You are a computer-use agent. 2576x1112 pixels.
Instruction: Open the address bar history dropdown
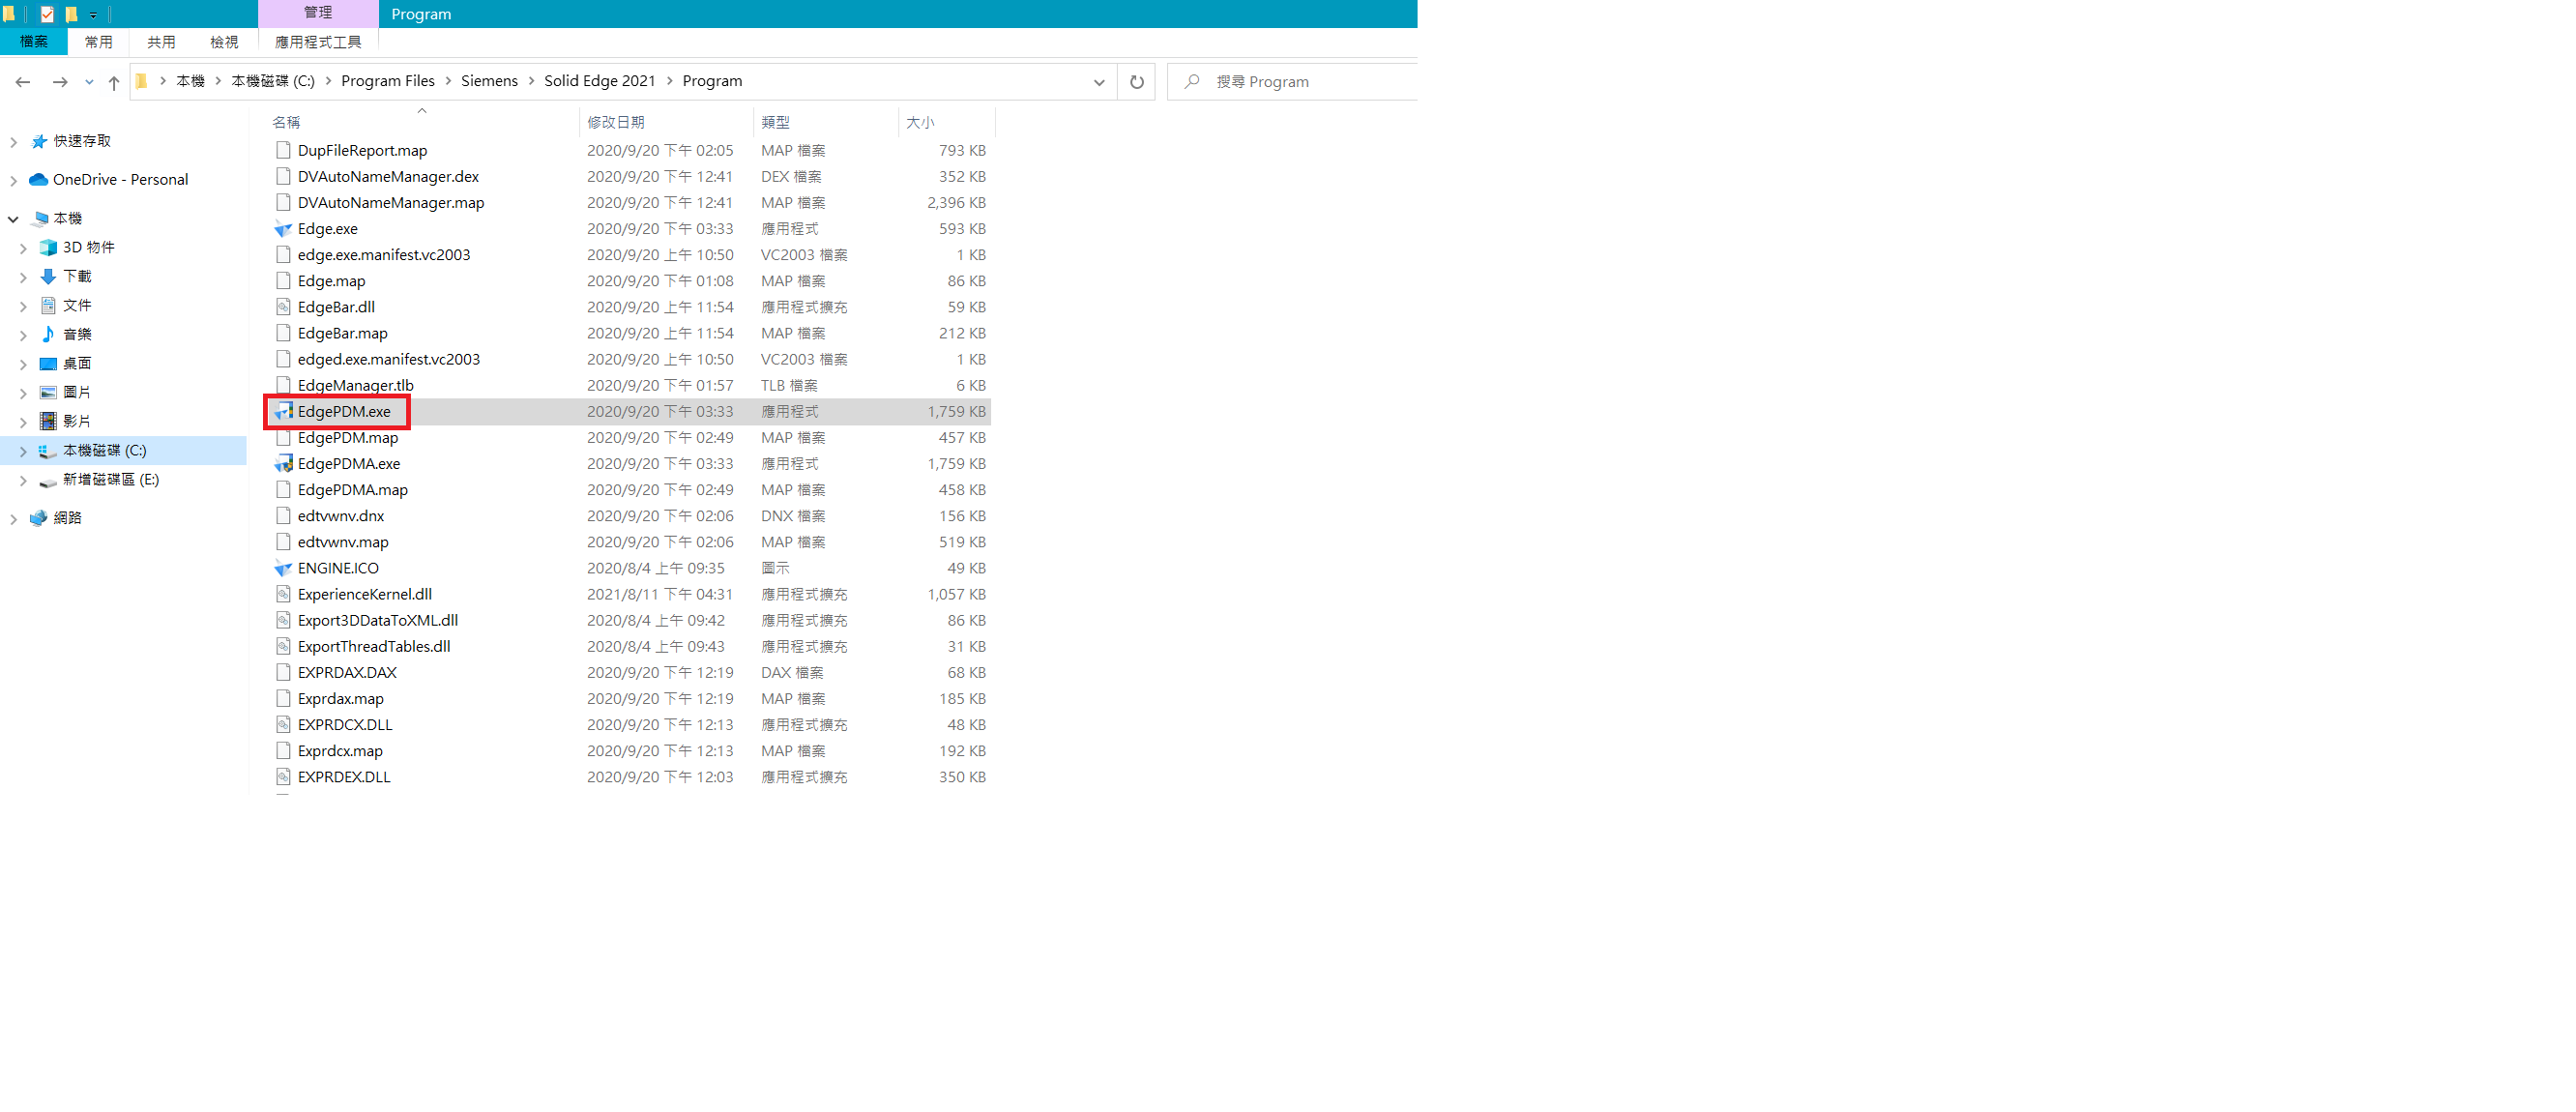(1099, 82)
